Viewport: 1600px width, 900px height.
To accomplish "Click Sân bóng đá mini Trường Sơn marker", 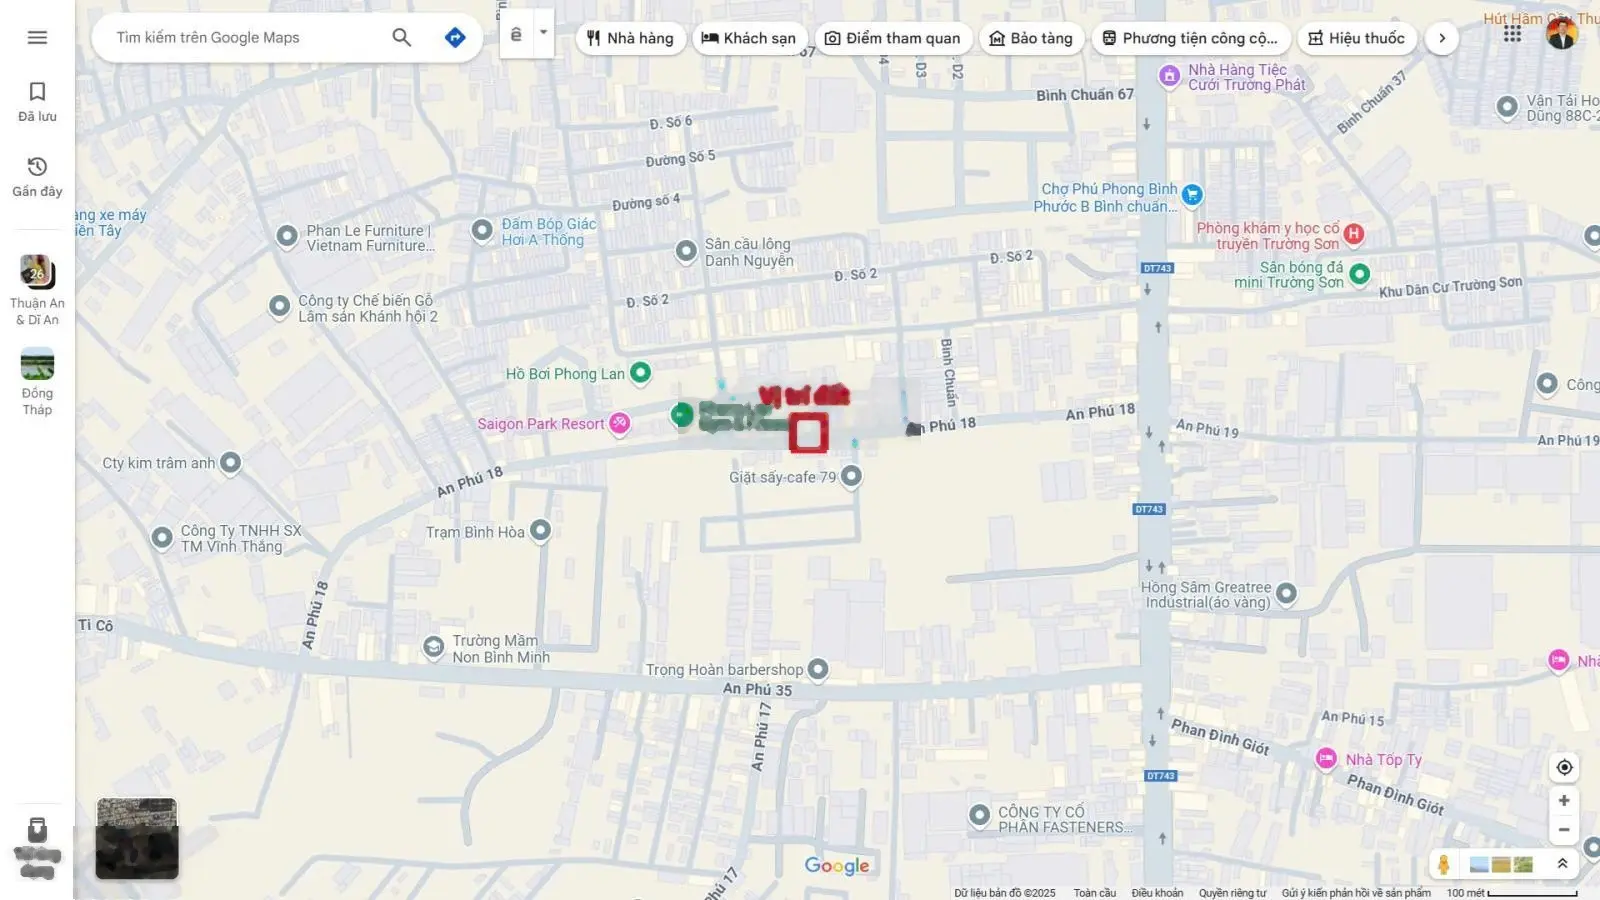I will pyautogui.click(x=1359, y=273).
